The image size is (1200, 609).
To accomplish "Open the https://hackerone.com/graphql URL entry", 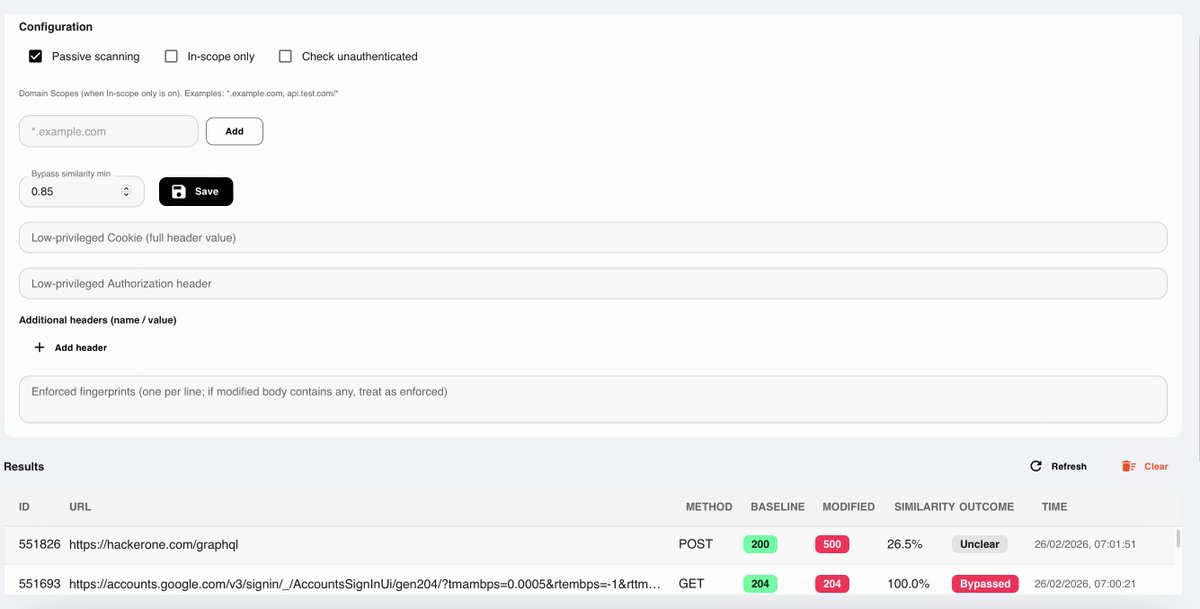I will pos(154,544).
